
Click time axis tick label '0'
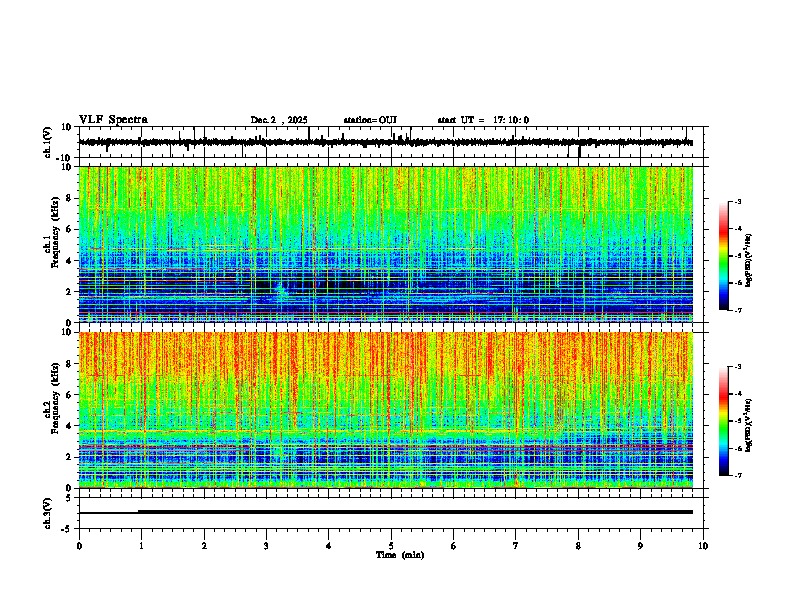79,546
